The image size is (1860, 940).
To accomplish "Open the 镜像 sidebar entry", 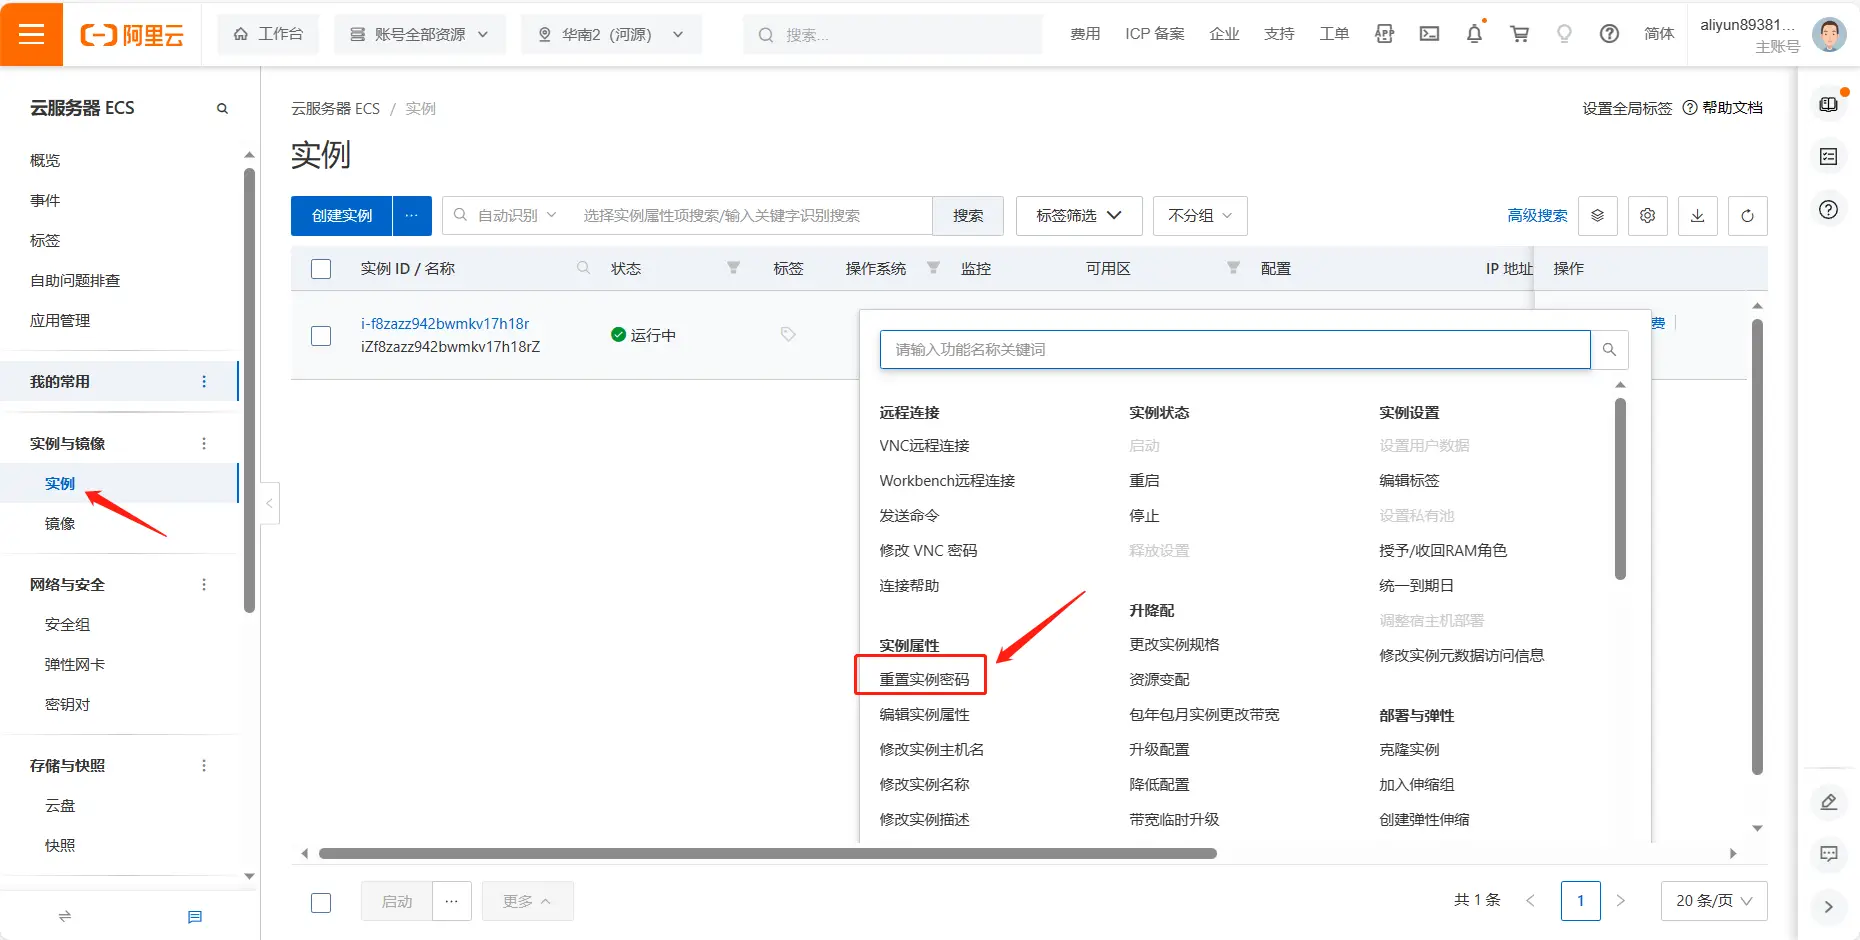I will click(x=59, y=522).
